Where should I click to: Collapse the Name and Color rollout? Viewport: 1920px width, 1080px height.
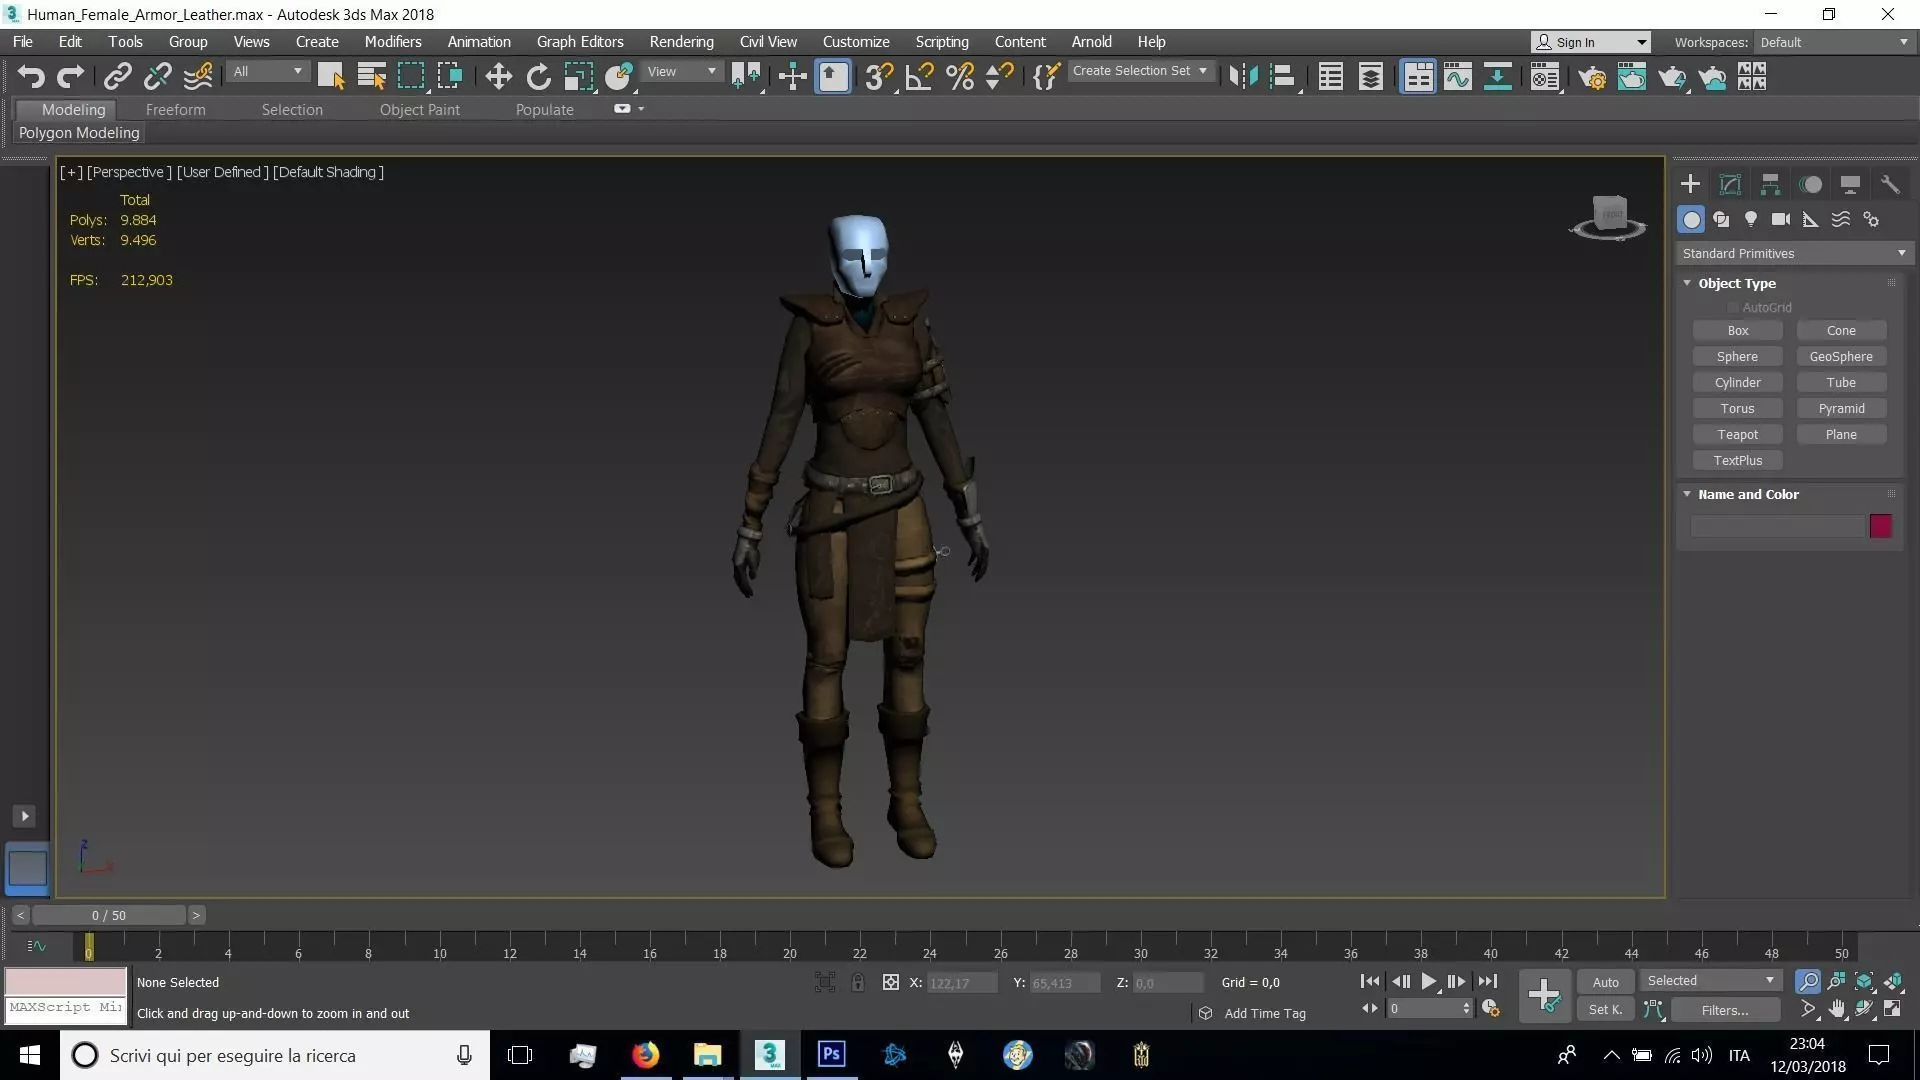tap(1687, 494)
